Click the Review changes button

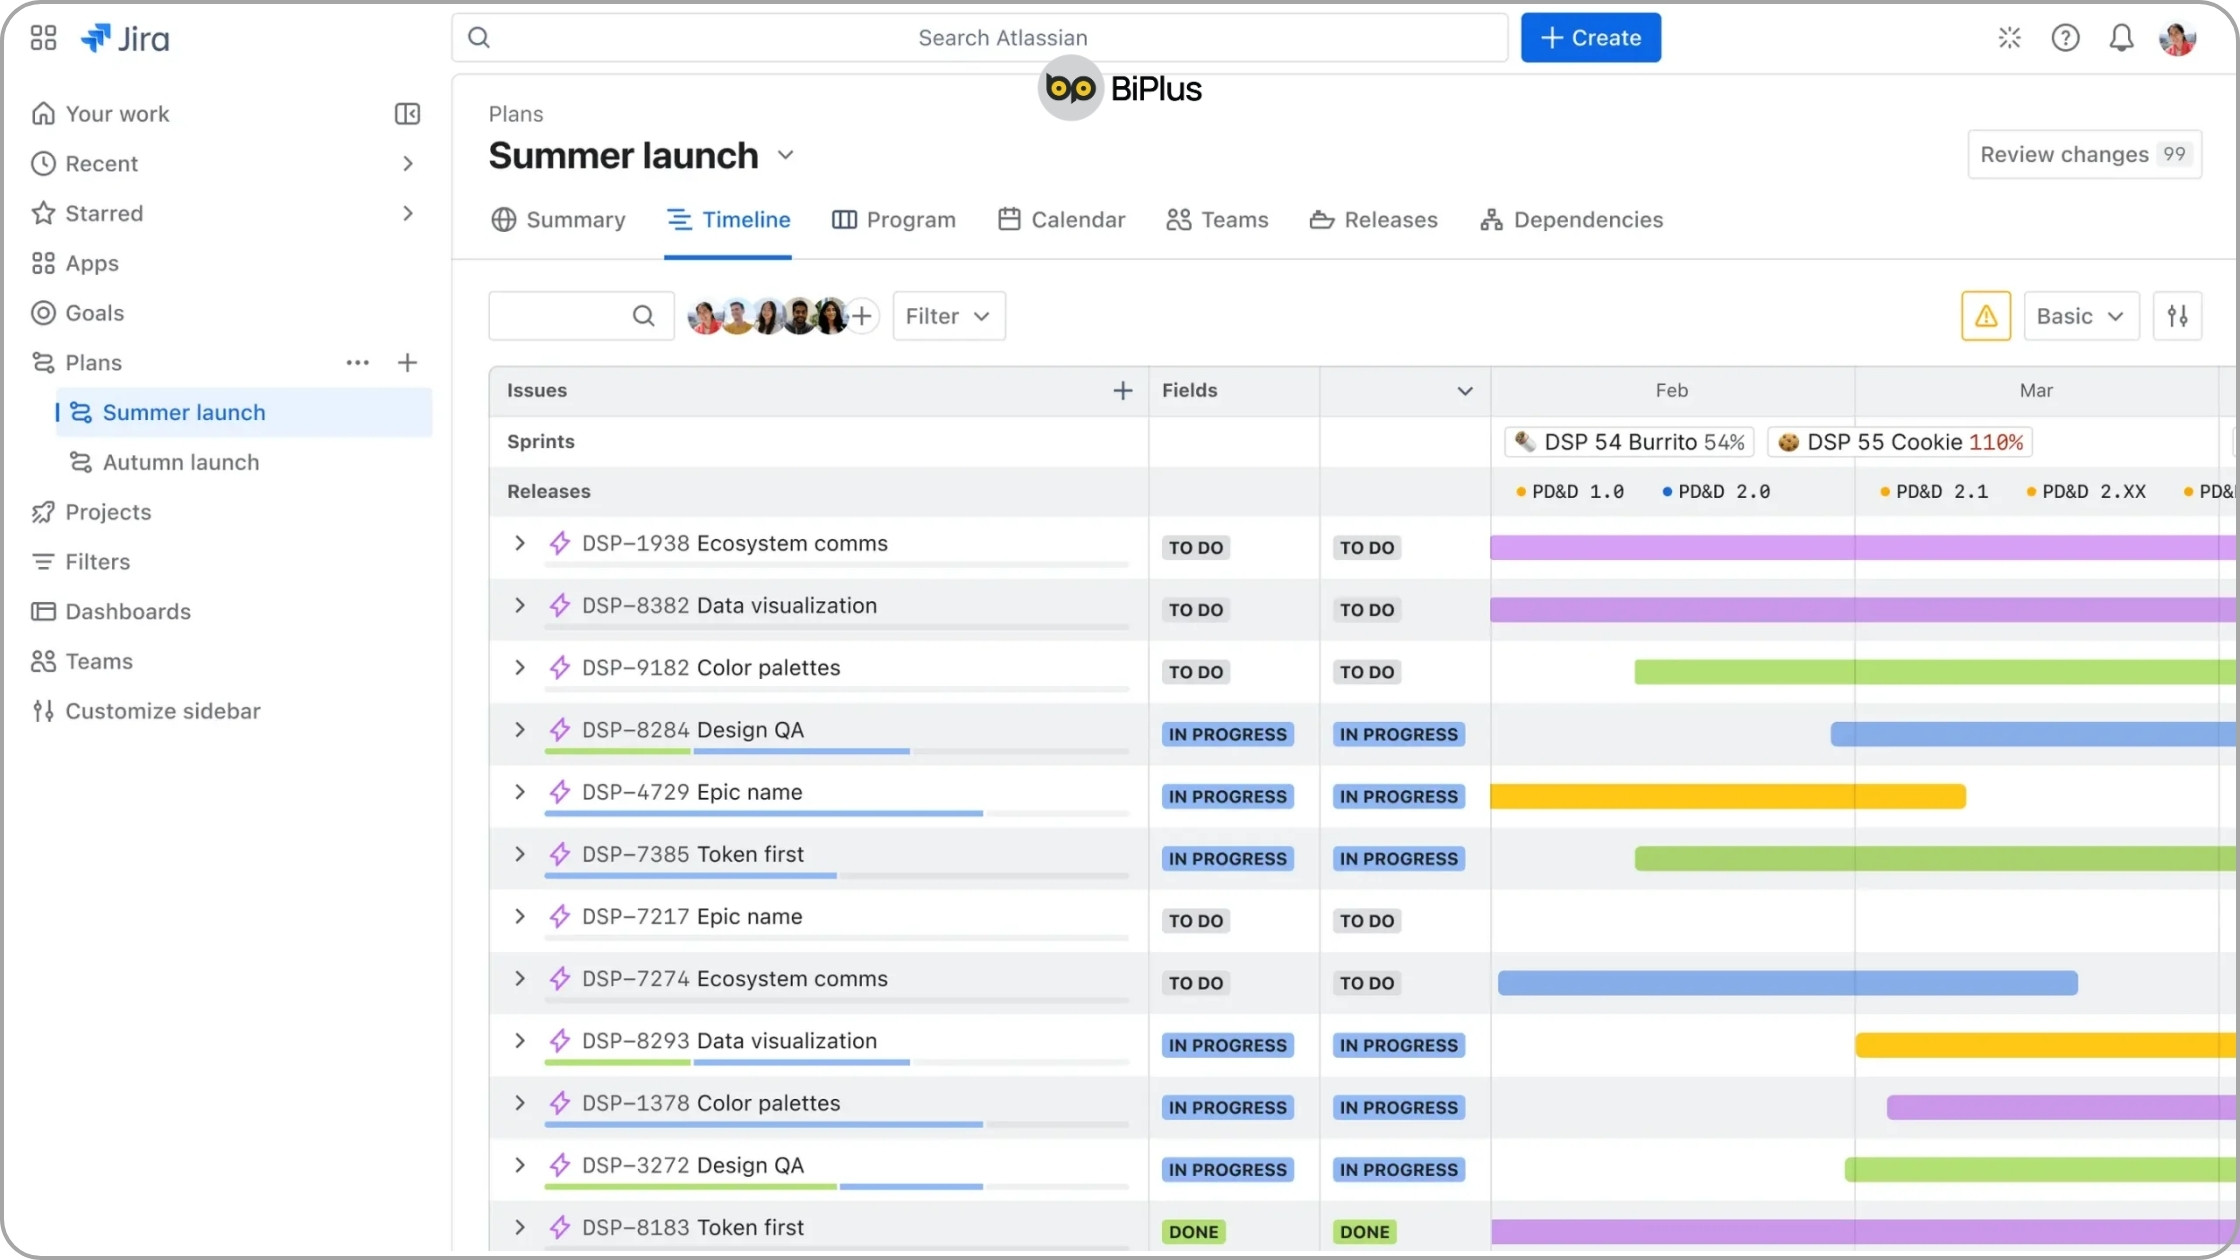click(2084, 154)
